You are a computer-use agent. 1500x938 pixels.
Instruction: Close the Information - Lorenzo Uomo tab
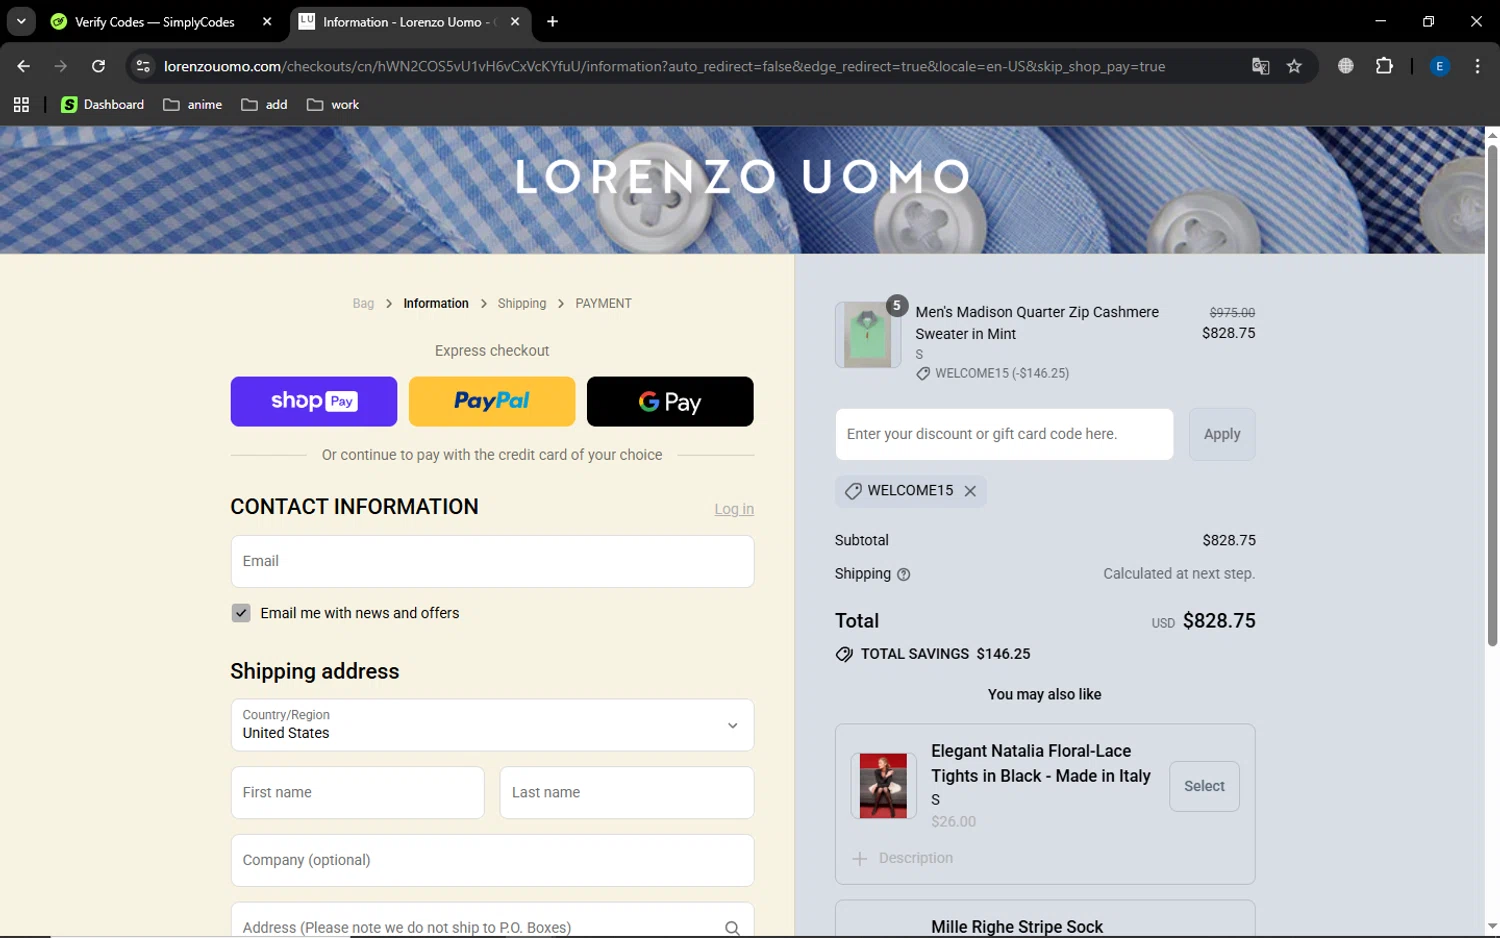click(x=515, y=21)
